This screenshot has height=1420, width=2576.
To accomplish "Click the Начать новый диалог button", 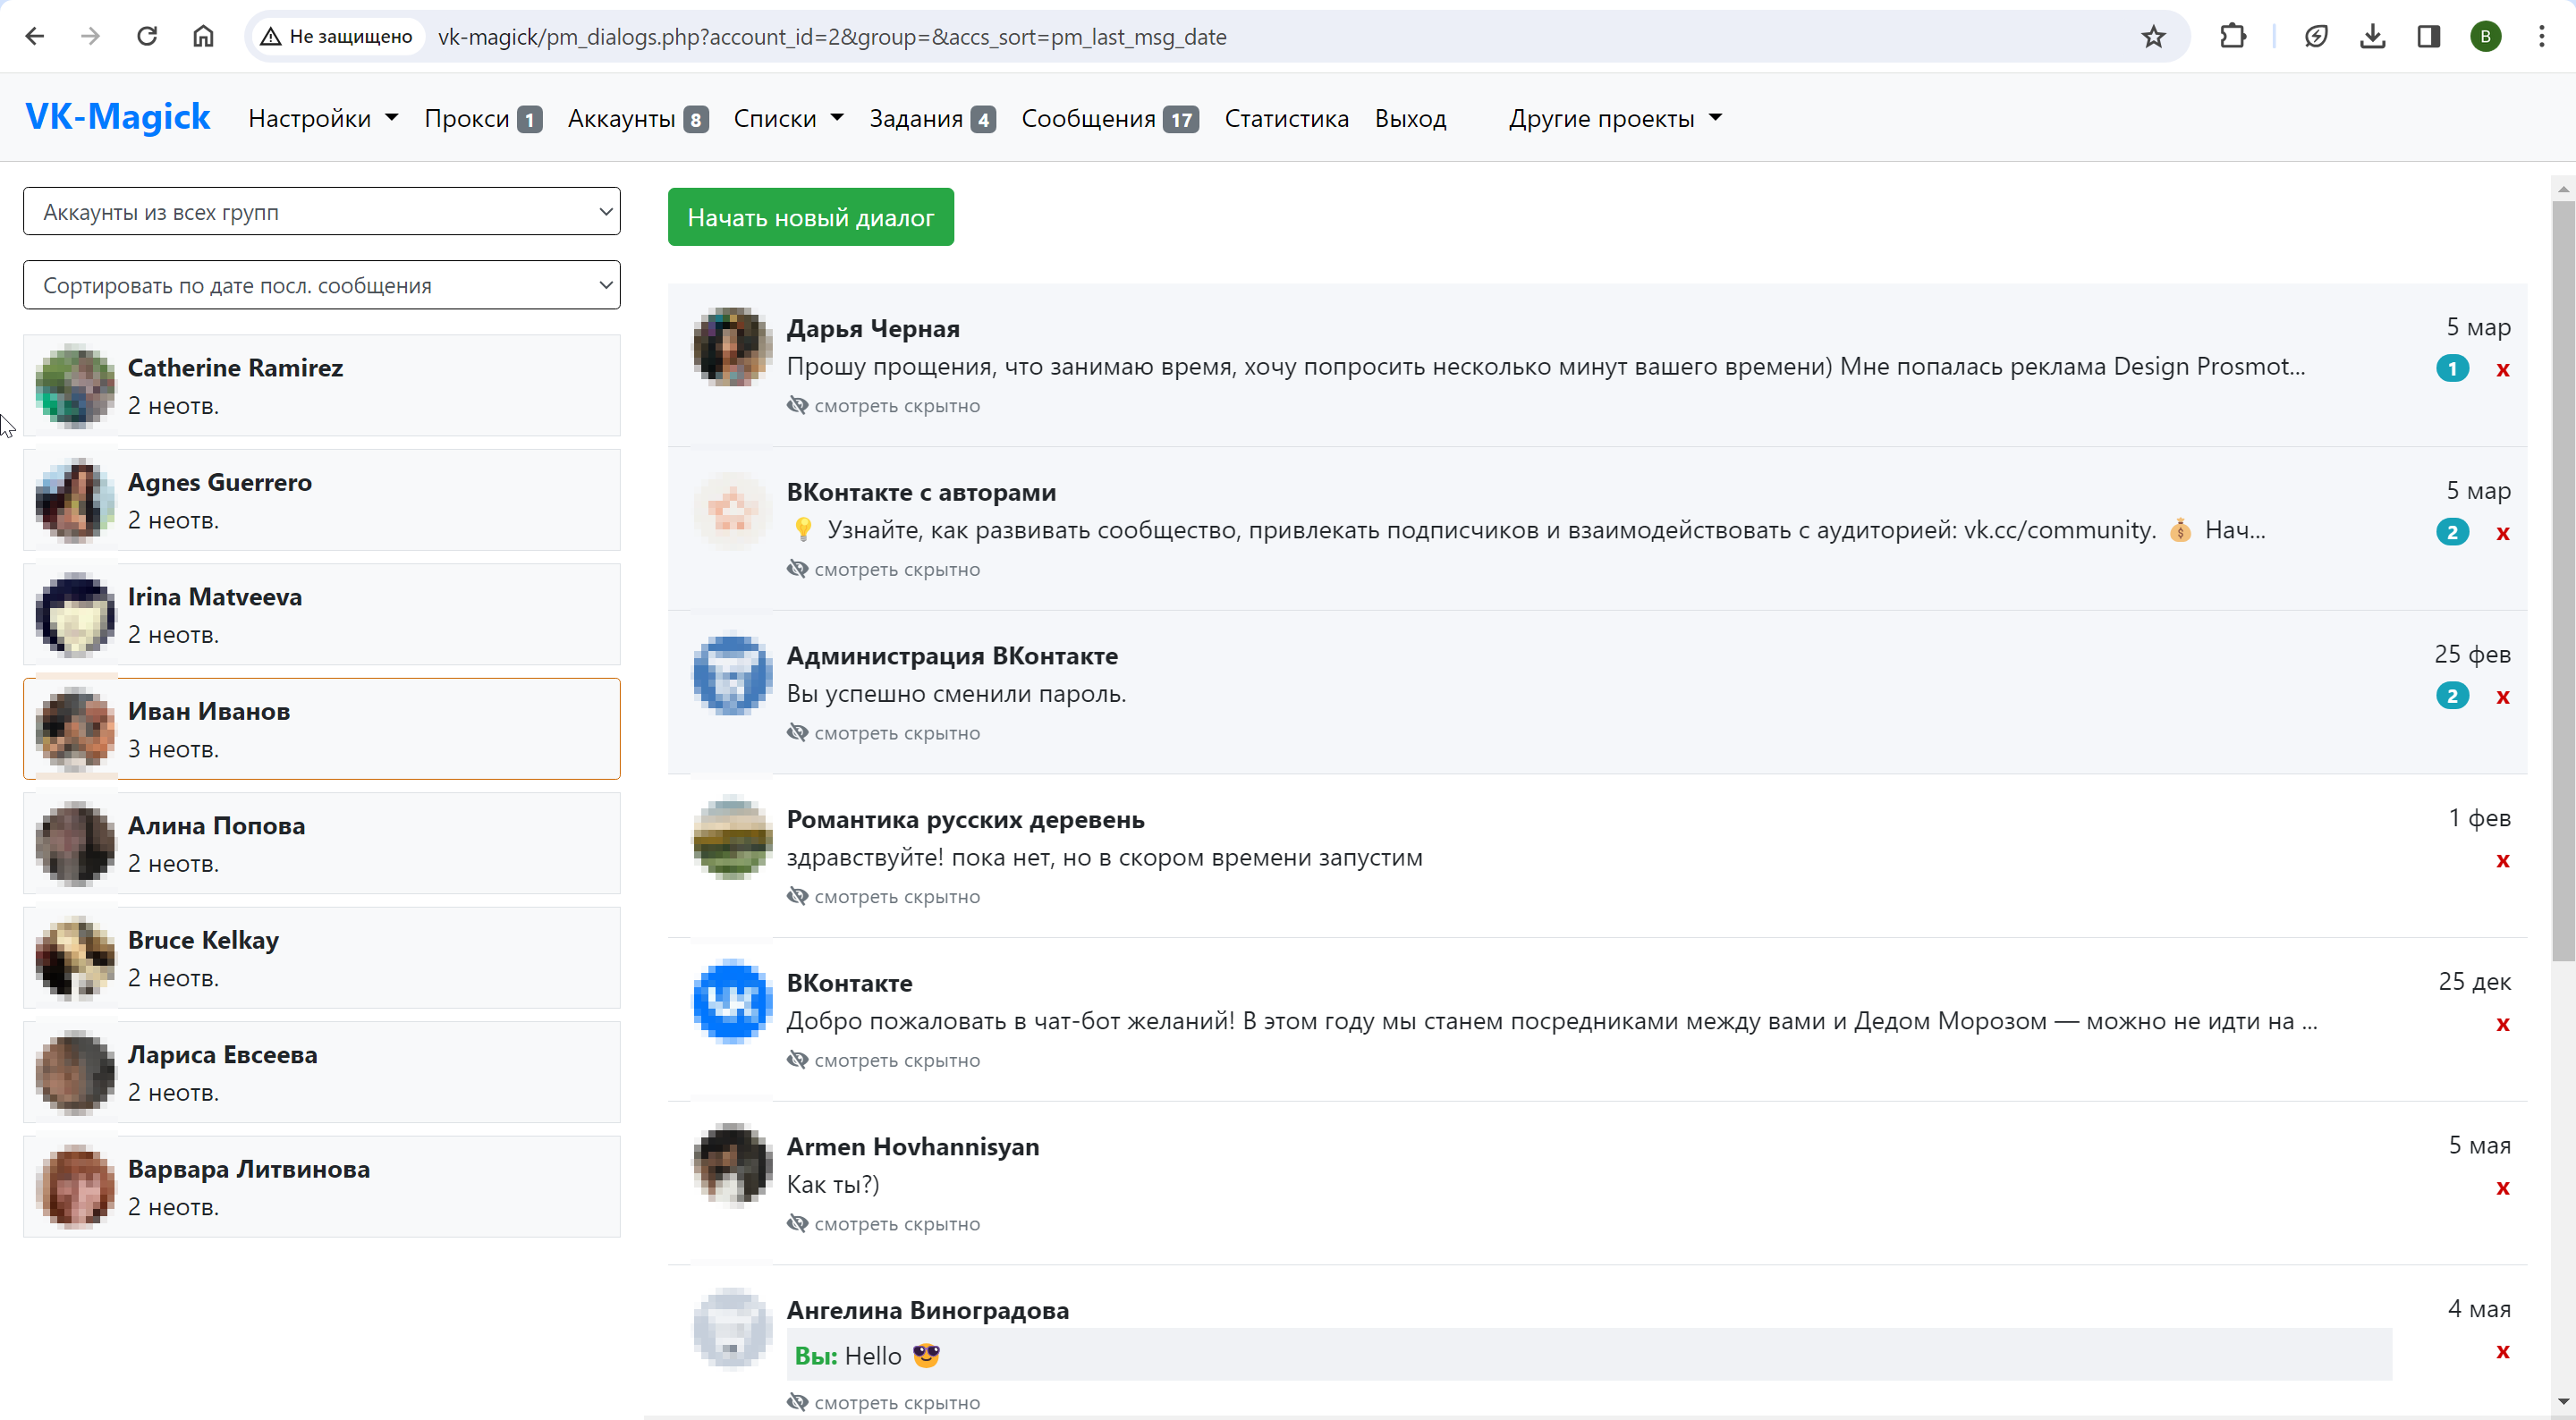I will pos(810,217).
